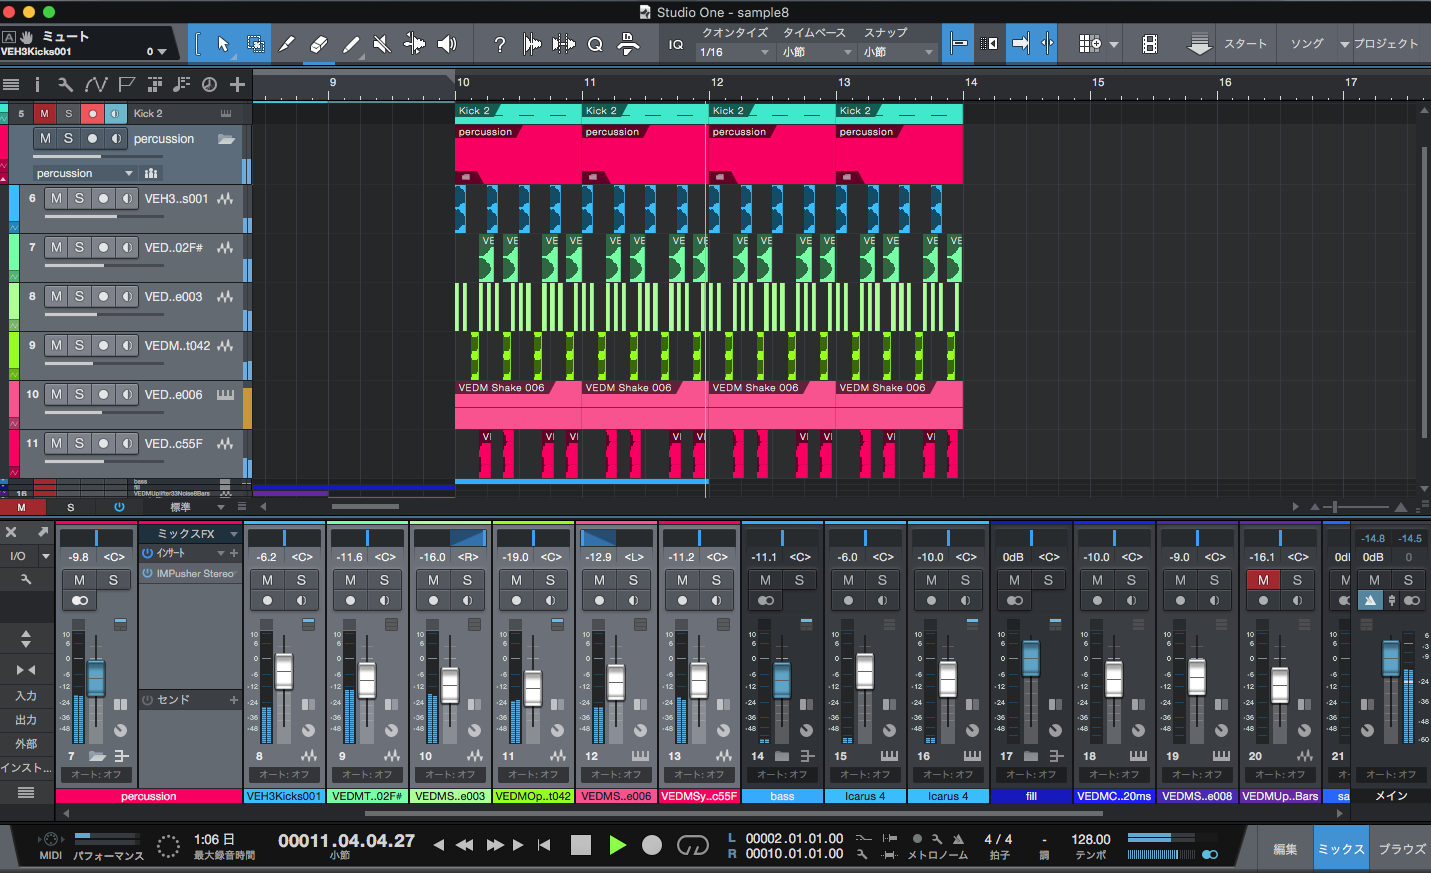
Task: Expand the ミックスFX dropdown
Action: pos(234,534)
